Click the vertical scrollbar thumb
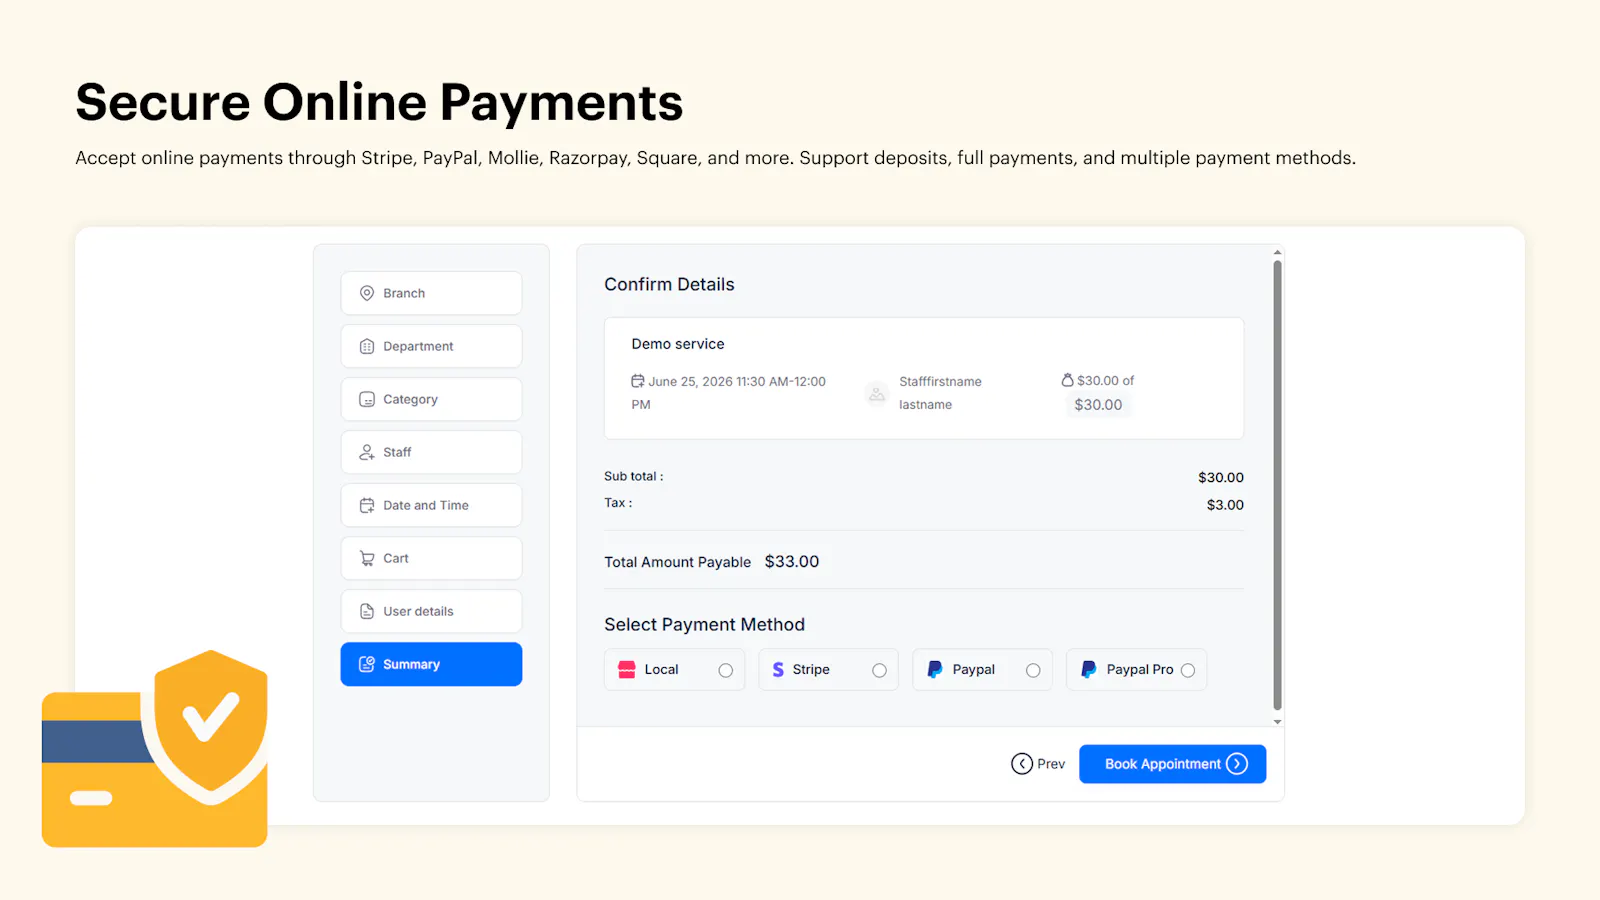The width and height of the screenshot is (1600, 900). 1277,485
